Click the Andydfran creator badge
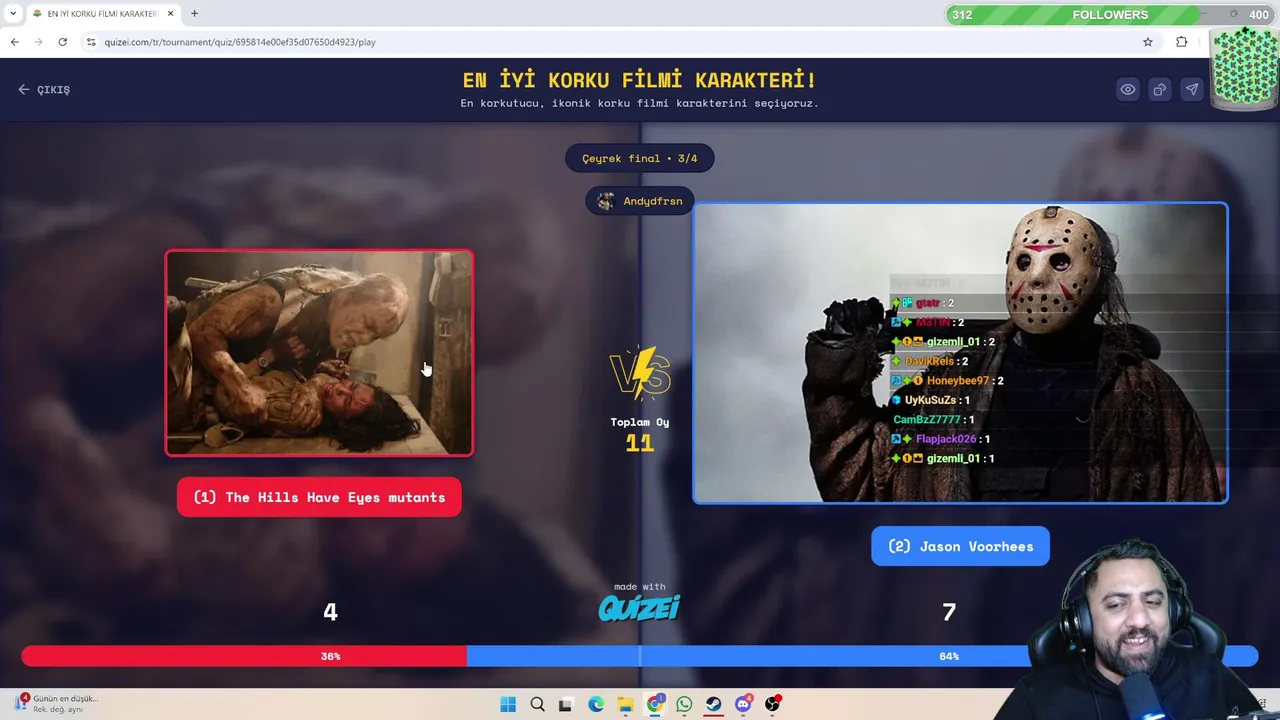The image size is (1280, 720). (x=640, y=201)
